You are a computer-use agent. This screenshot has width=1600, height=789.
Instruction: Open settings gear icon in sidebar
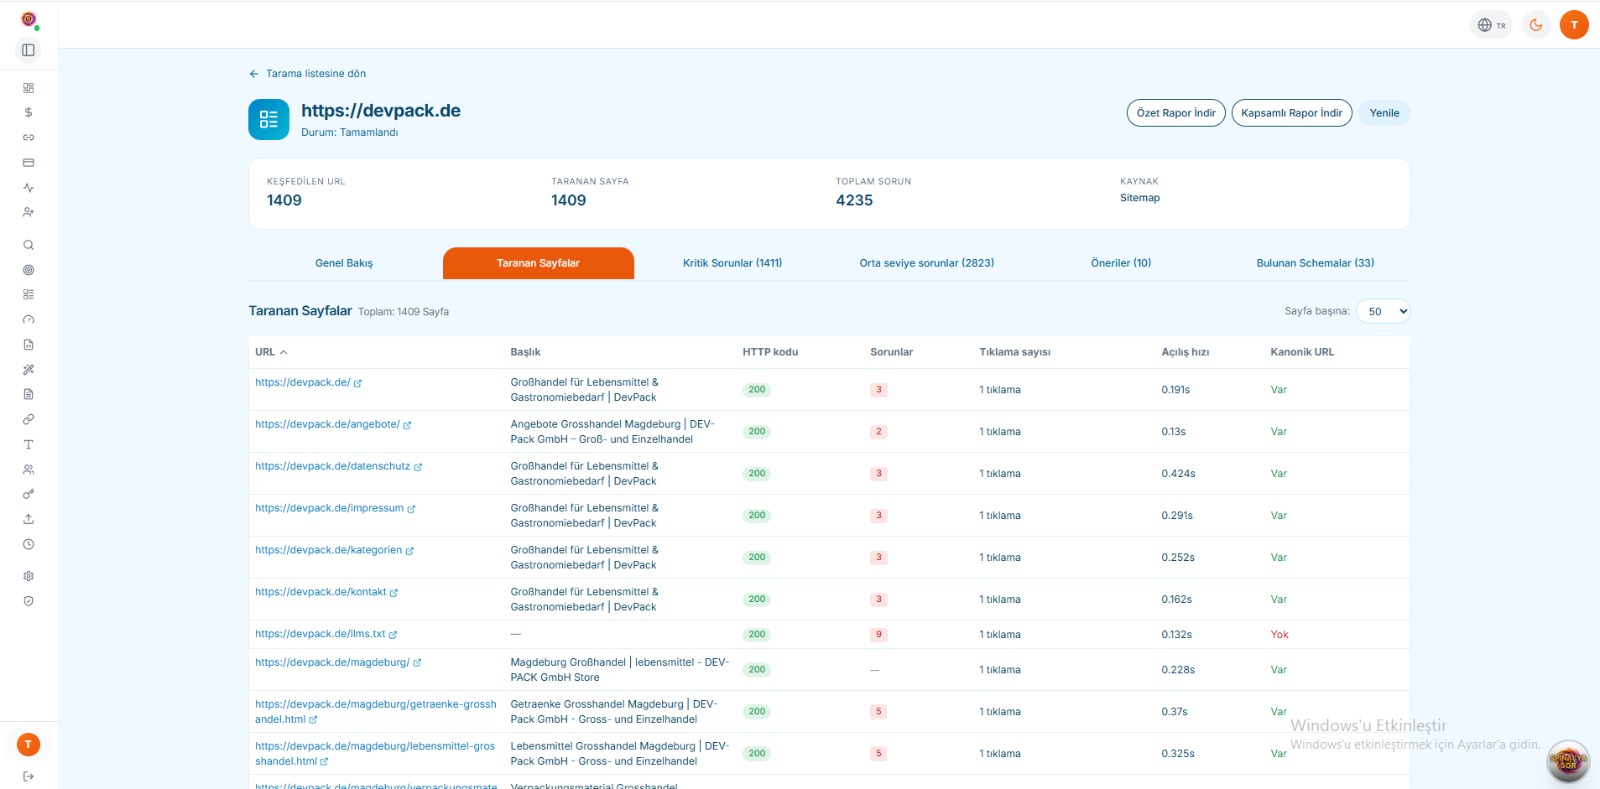[x=28, y=576]
